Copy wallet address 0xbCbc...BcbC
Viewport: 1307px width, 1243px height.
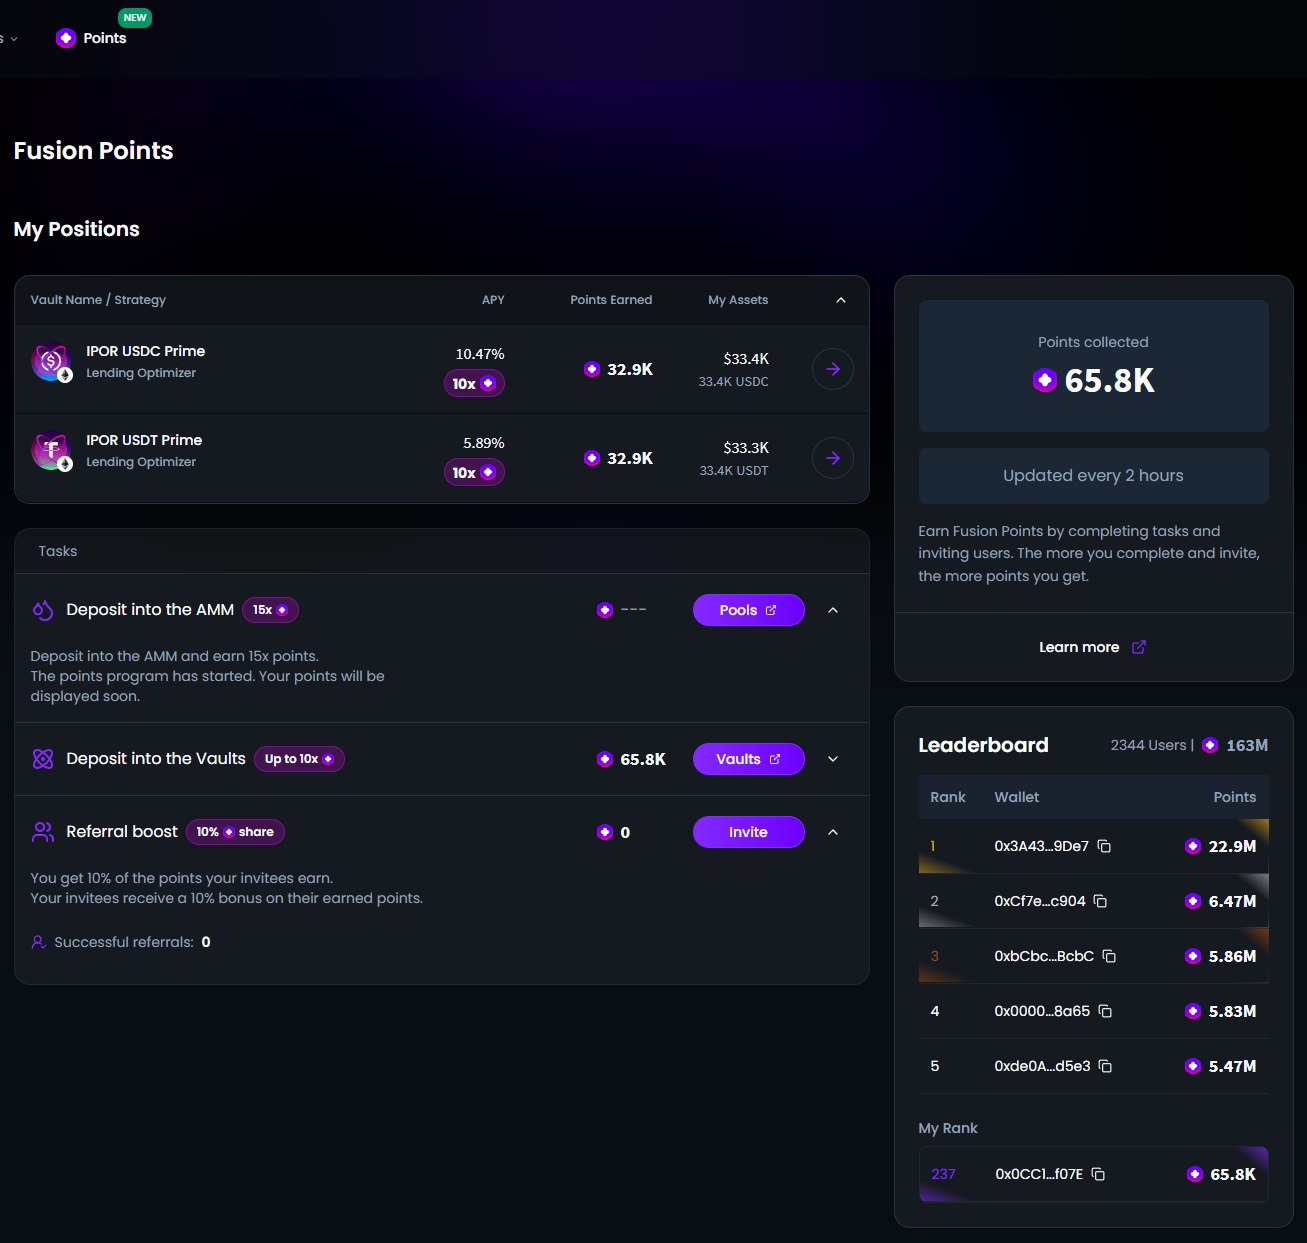click(x=1109, y=956)
